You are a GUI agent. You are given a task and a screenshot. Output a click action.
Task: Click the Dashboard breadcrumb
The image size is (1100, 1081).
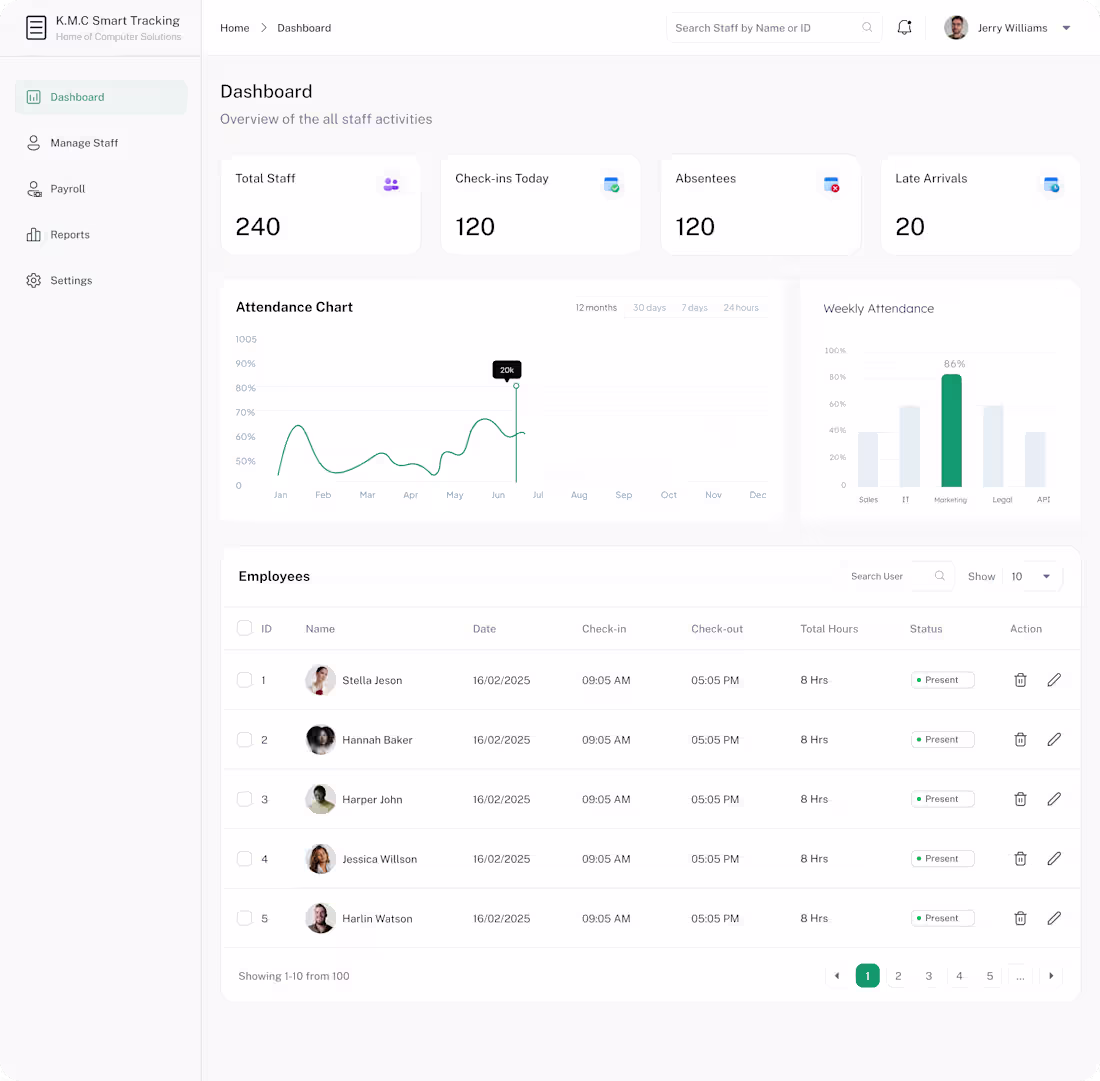(304, 28)
